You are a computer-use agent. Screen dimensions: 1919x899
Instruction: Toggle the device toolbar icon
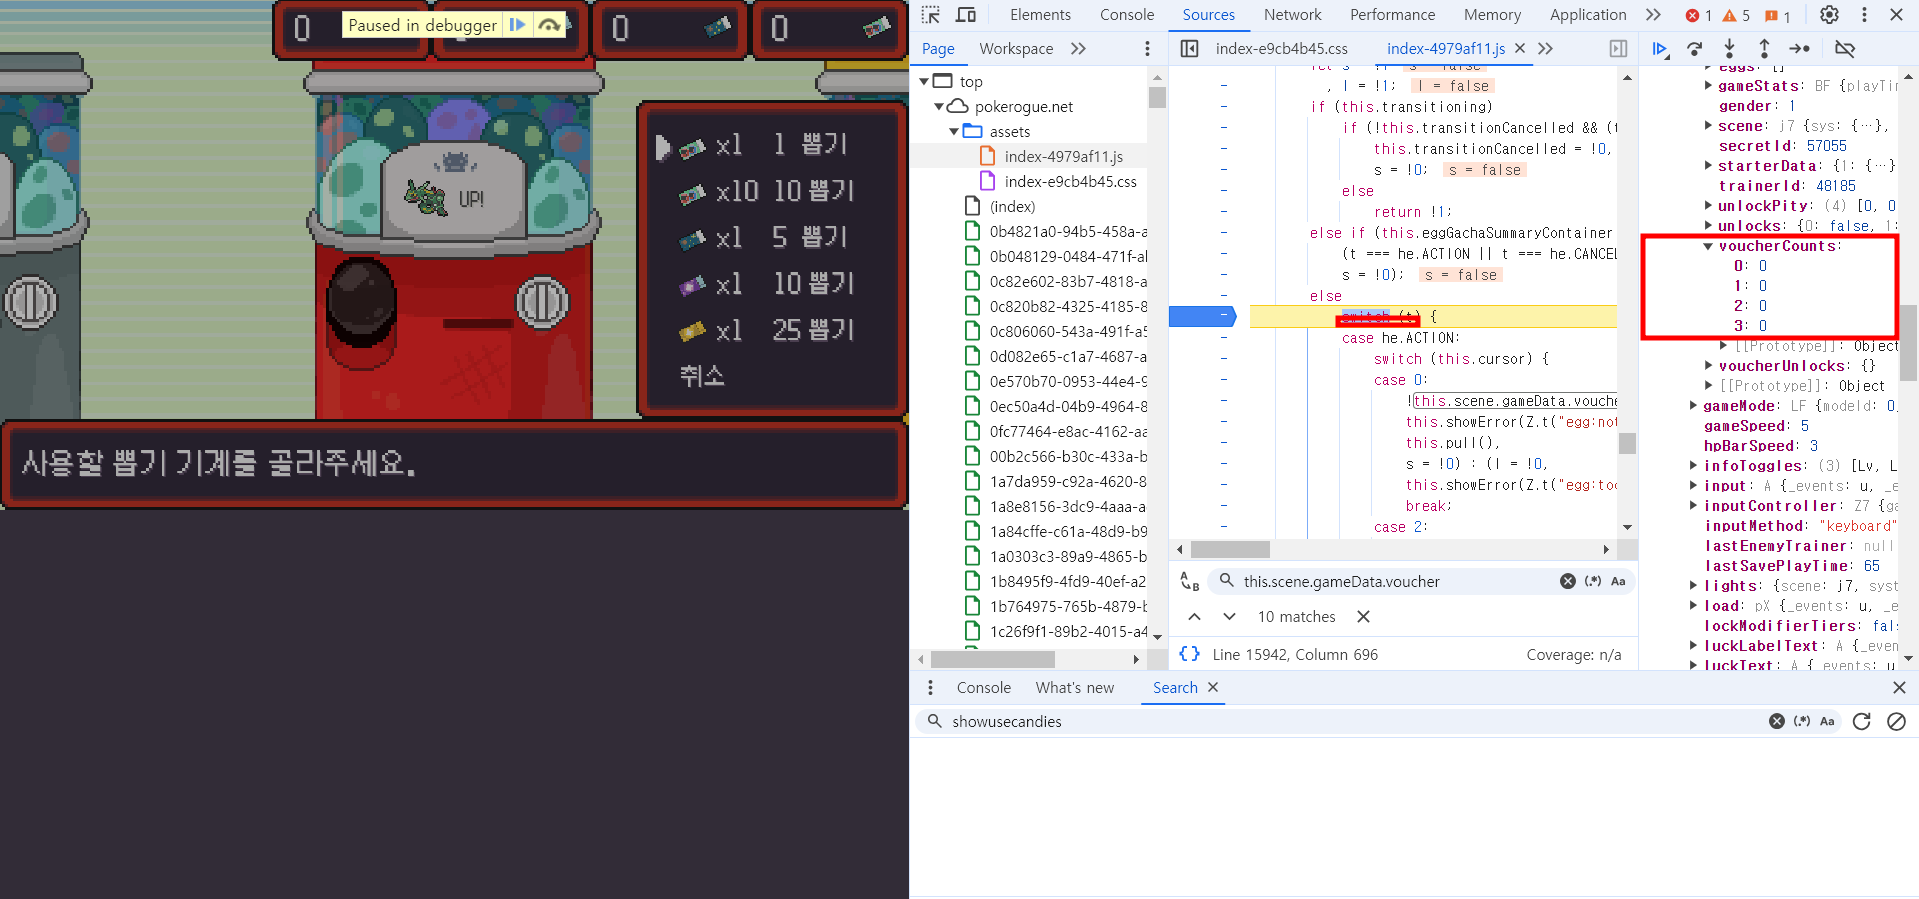966,15
